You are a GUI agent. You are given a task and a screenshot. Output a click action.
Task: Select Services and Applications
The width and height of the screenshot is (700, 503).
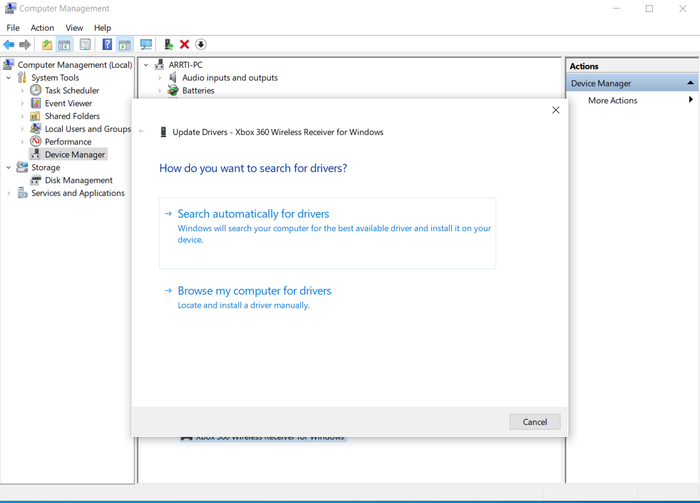coord(78,193)
